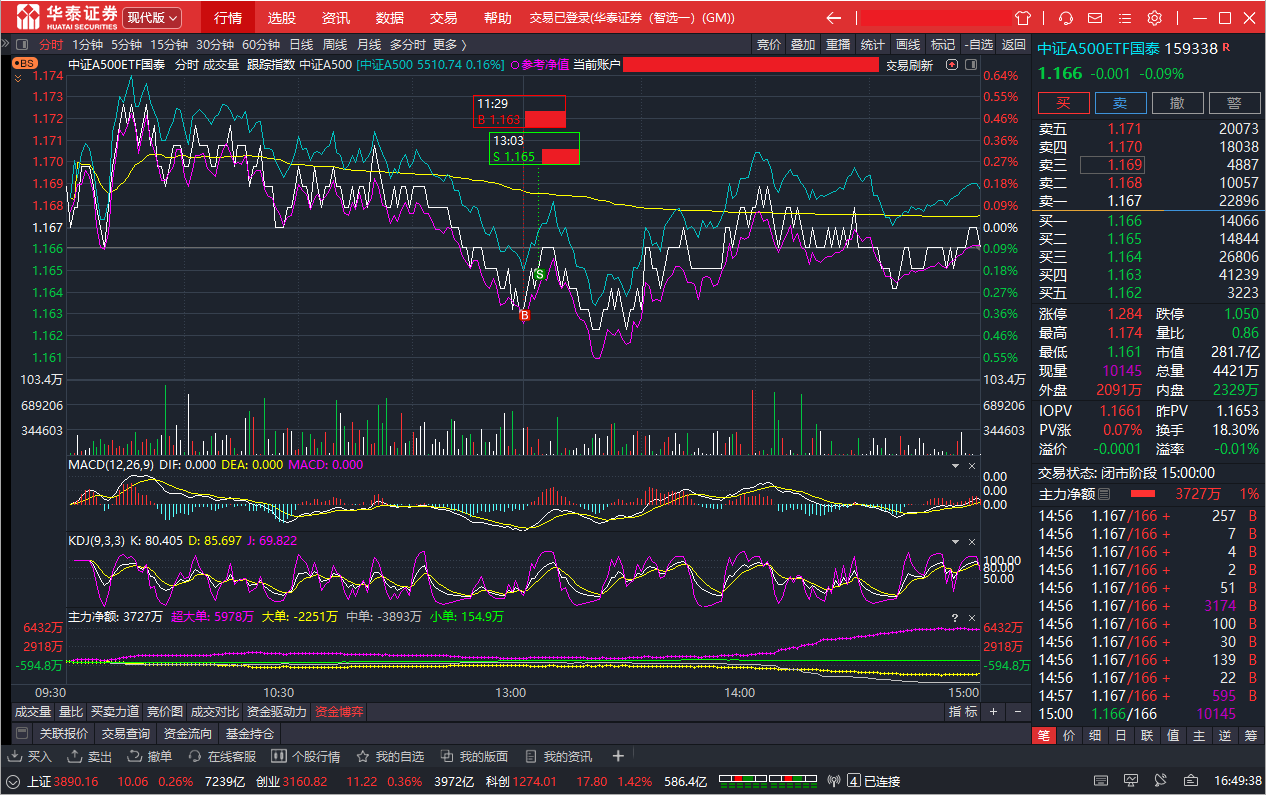Click the back arrow icon

coord(833,18)
